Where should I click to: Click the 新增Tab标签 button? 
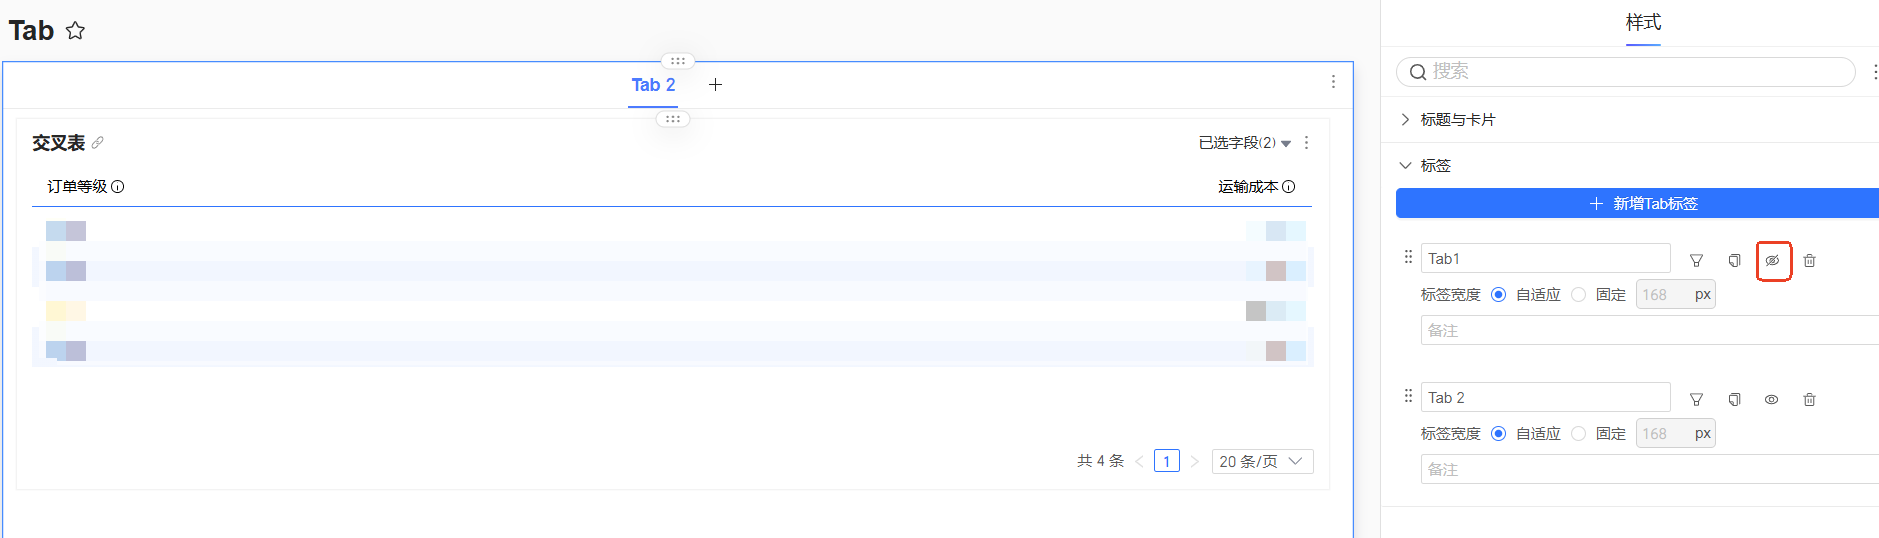pyautogui.click(x=1643, y=203)
